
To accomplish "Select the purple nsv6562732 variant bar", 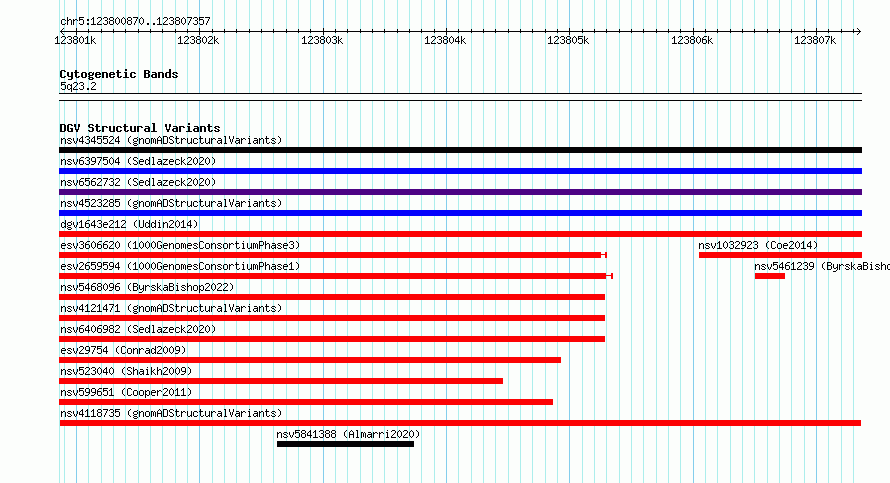I will click(460, 192).
